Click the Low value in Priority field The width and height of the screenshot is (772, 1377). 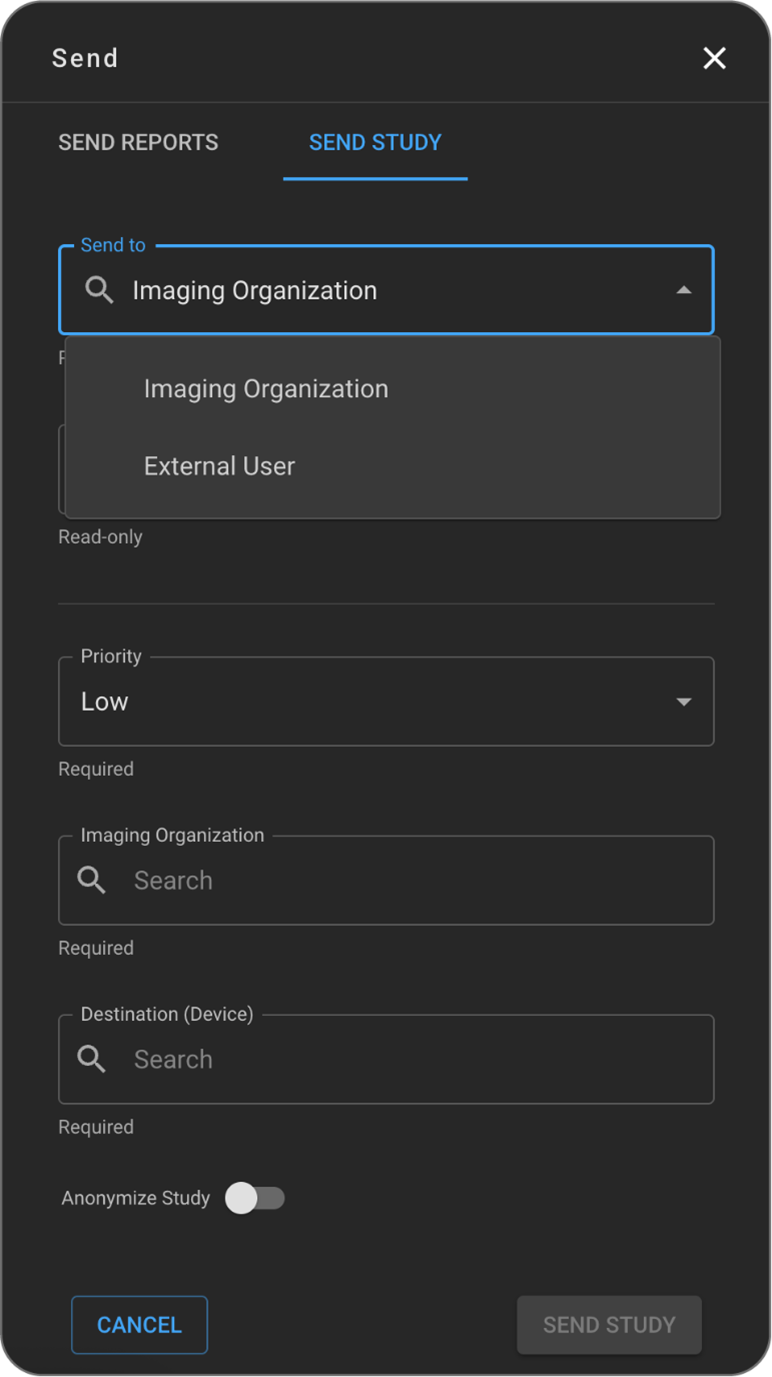point(105,702)
